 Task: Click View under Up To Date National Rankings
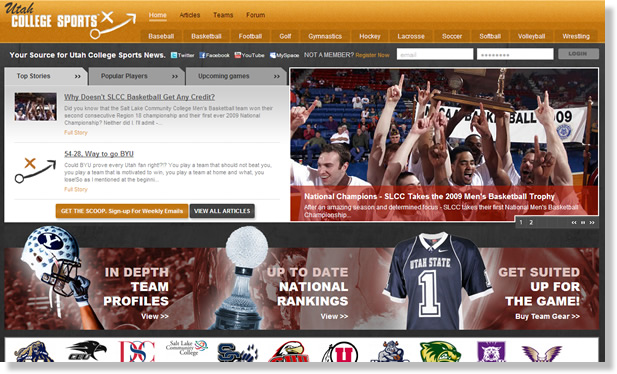334,317
